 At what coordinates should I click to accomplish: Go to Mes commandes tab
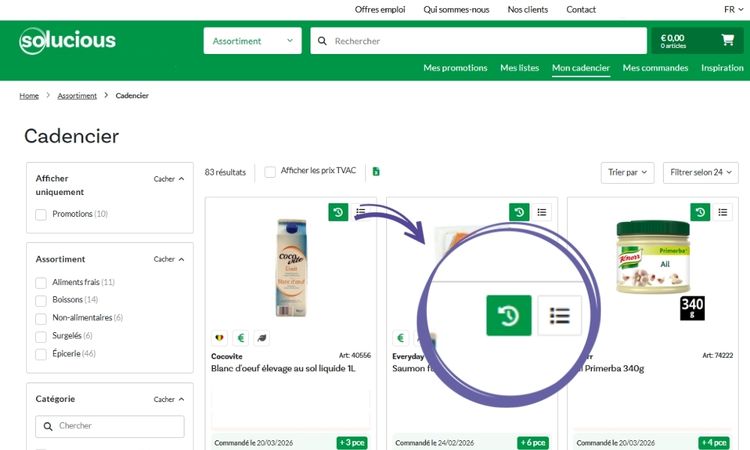pos(655,68)
